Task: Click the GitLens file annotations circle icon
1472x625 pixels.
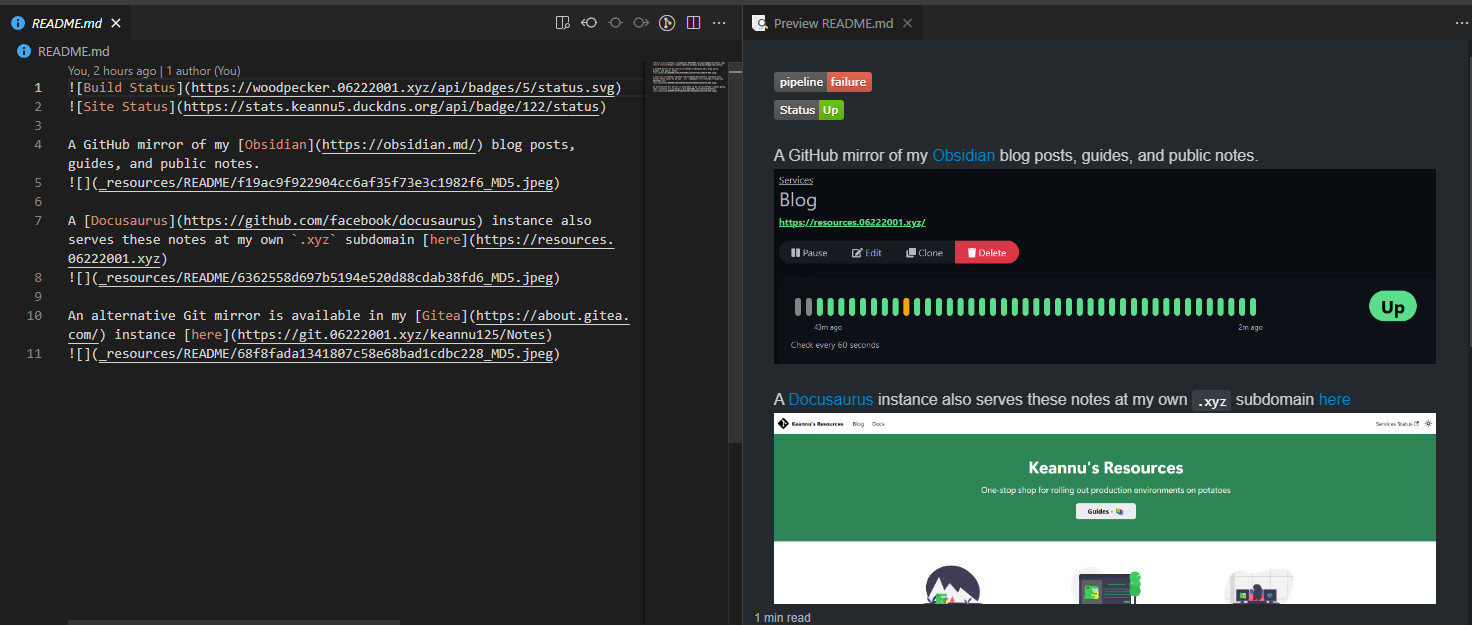Action: 667,23
